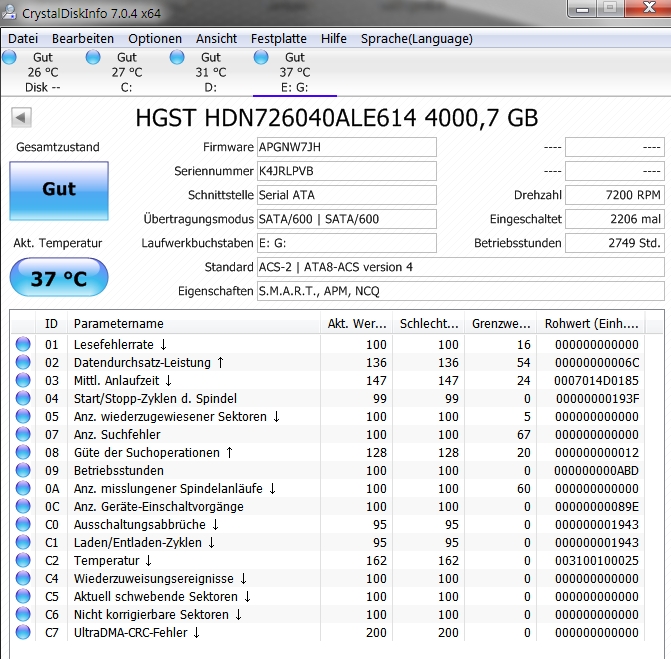Click status icon of Lesefehlerrate row
The width and height of the screenshot is (671, 659).
pos(23,344)
